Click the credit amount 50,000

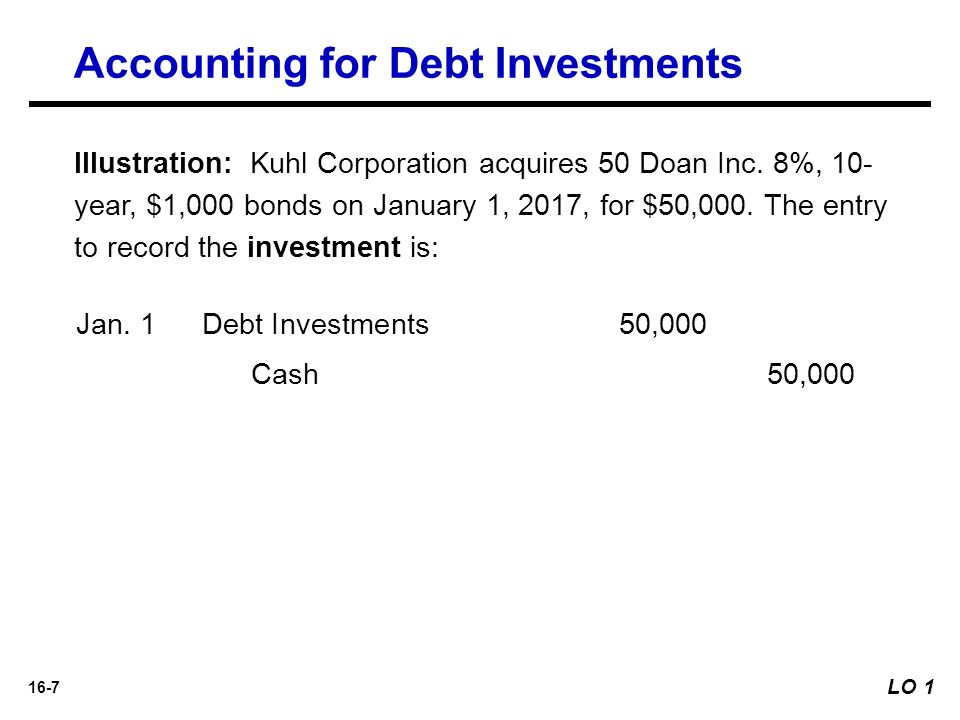coord(811,375)
